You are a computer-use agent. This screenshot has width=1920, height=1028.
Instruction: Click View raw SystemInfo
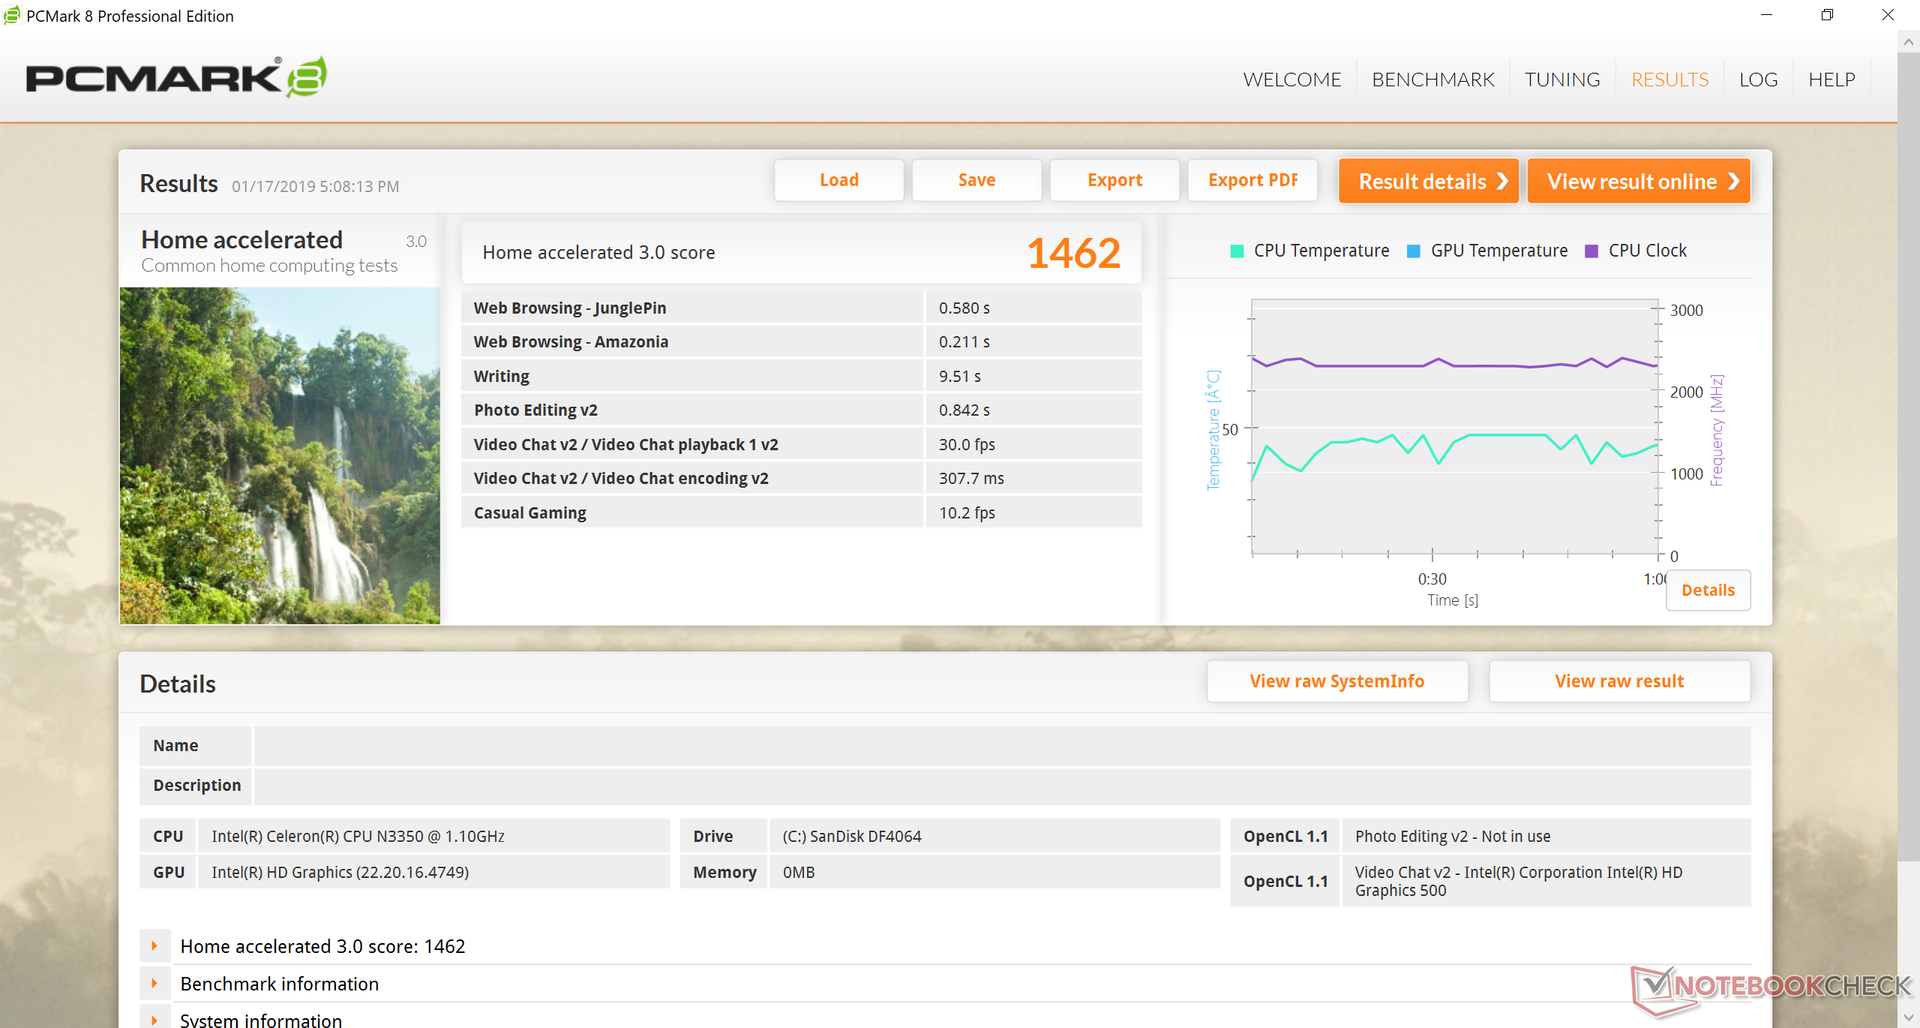1337,681
